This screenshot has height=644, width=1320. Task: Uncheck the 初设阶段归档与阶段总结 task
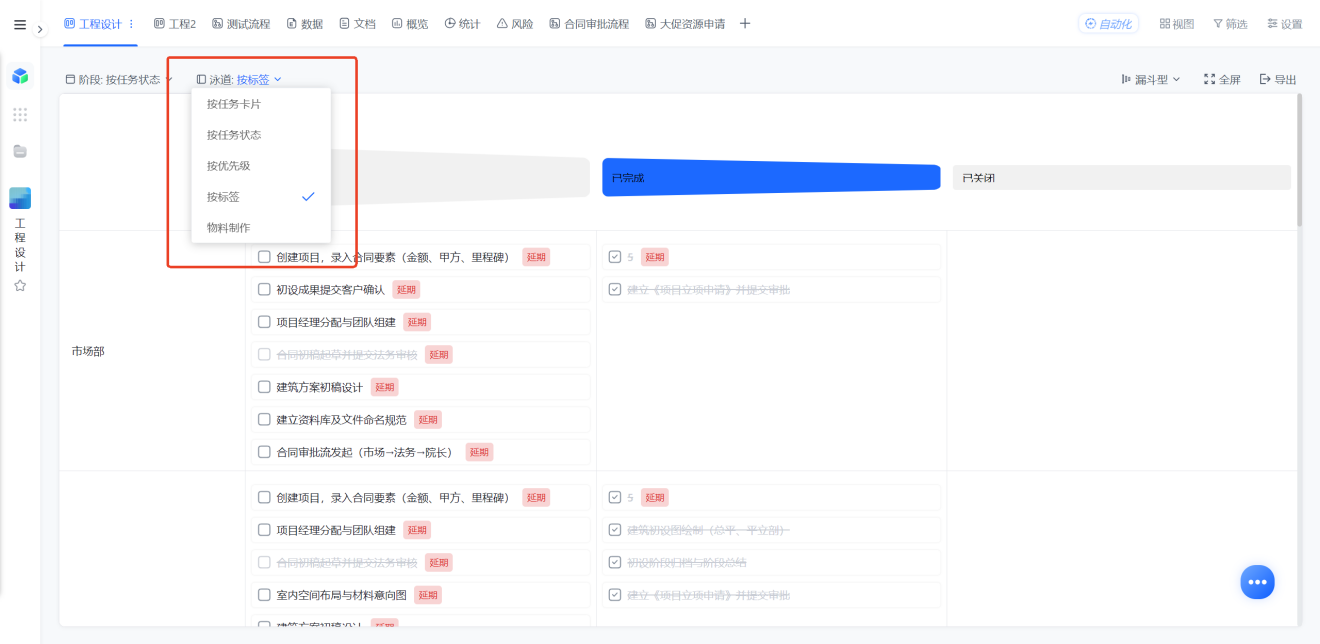pos(615,562)
